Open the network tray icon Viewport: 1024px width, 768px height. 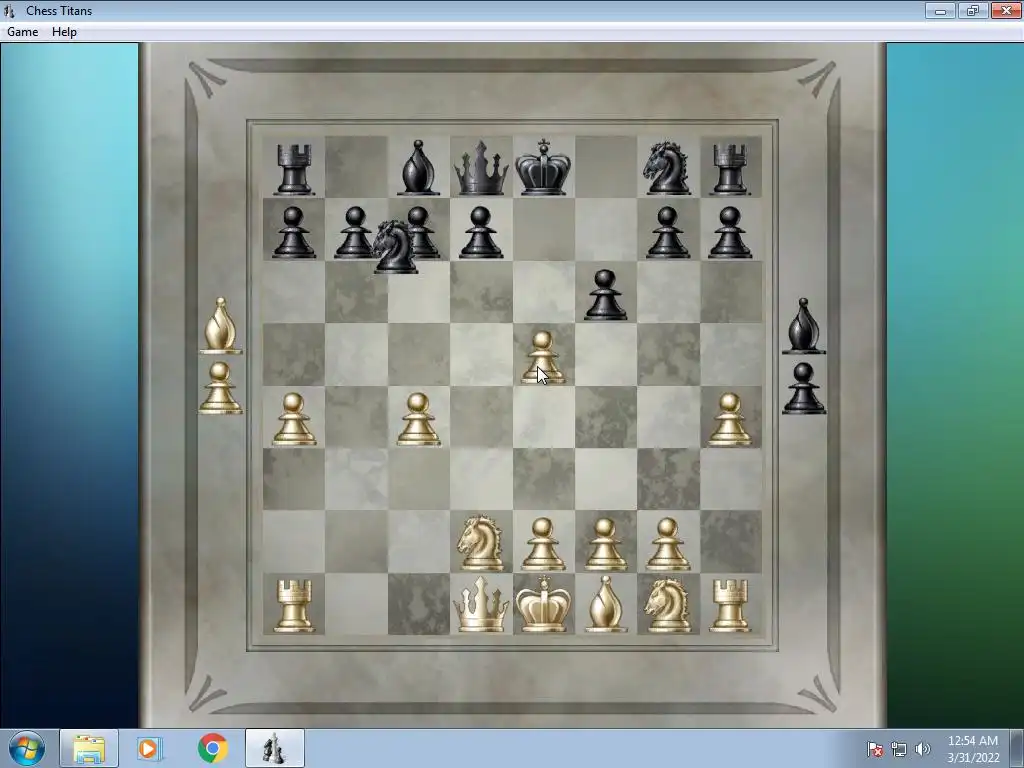899,749
